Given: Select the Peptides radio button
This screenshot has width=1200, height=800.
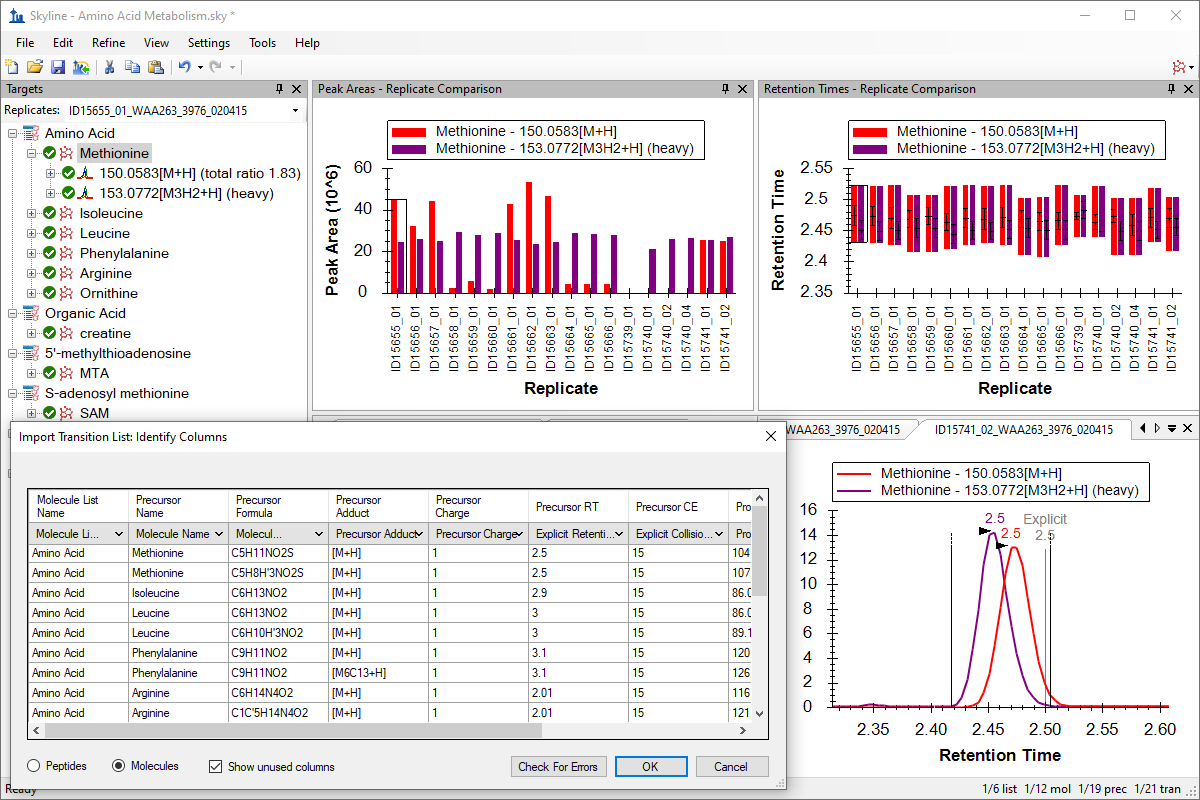Looking at the screenshot, I should [35, 766].
